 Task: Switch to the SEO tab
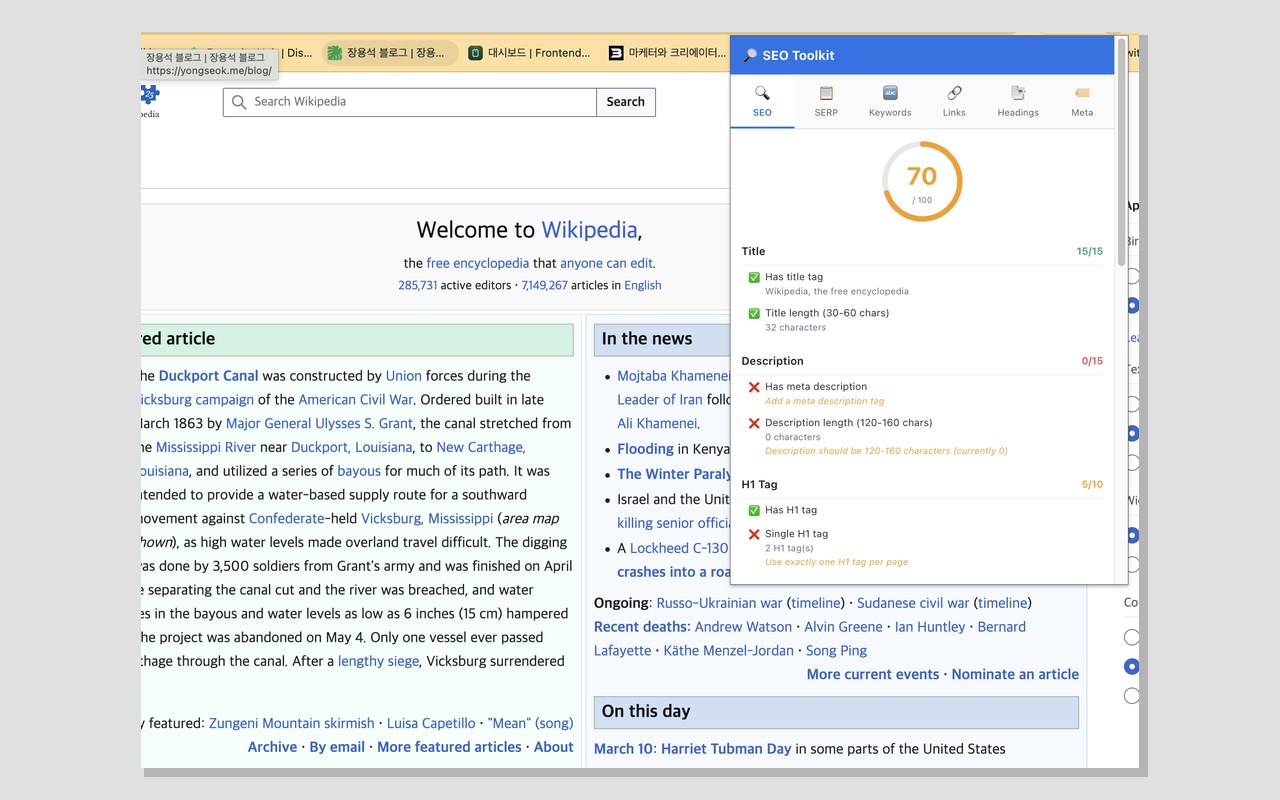pos(762,102)
